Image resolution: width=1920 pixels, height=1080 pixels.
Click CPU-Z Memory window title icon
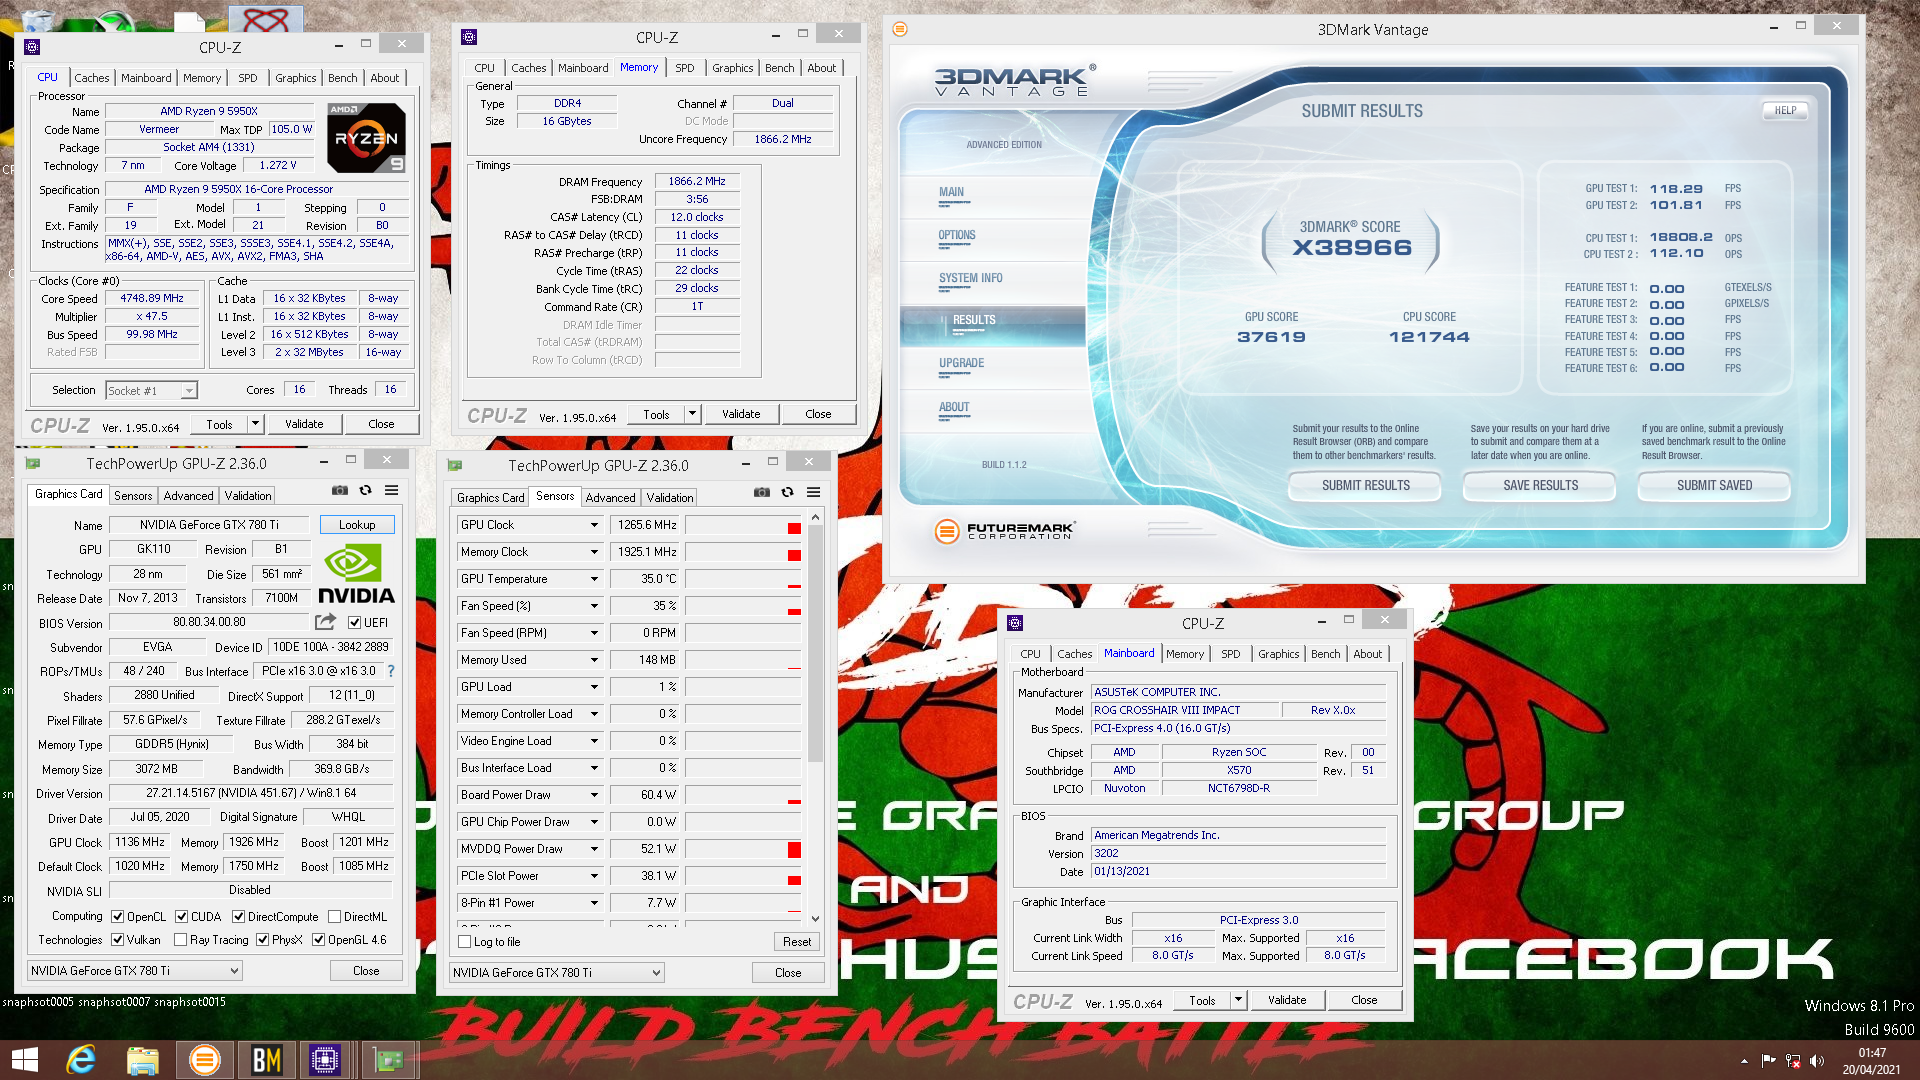[469, 37]
